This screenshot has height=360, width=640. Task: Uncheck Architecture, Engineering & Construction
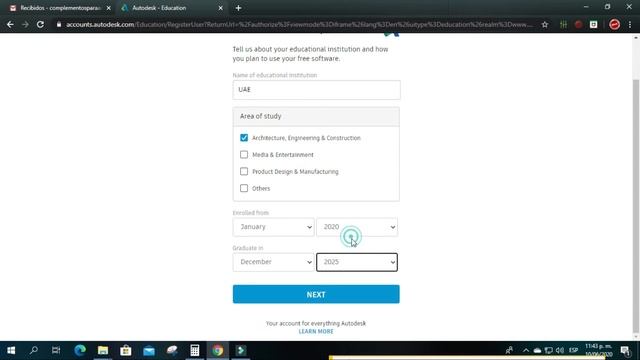(x=244, y=138)
